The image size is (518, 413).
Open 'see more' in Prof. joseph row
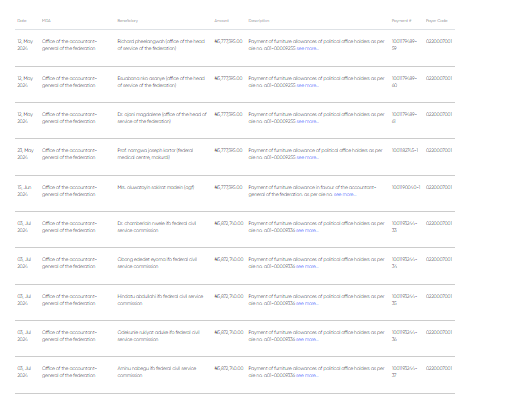(x=308, y=157)
